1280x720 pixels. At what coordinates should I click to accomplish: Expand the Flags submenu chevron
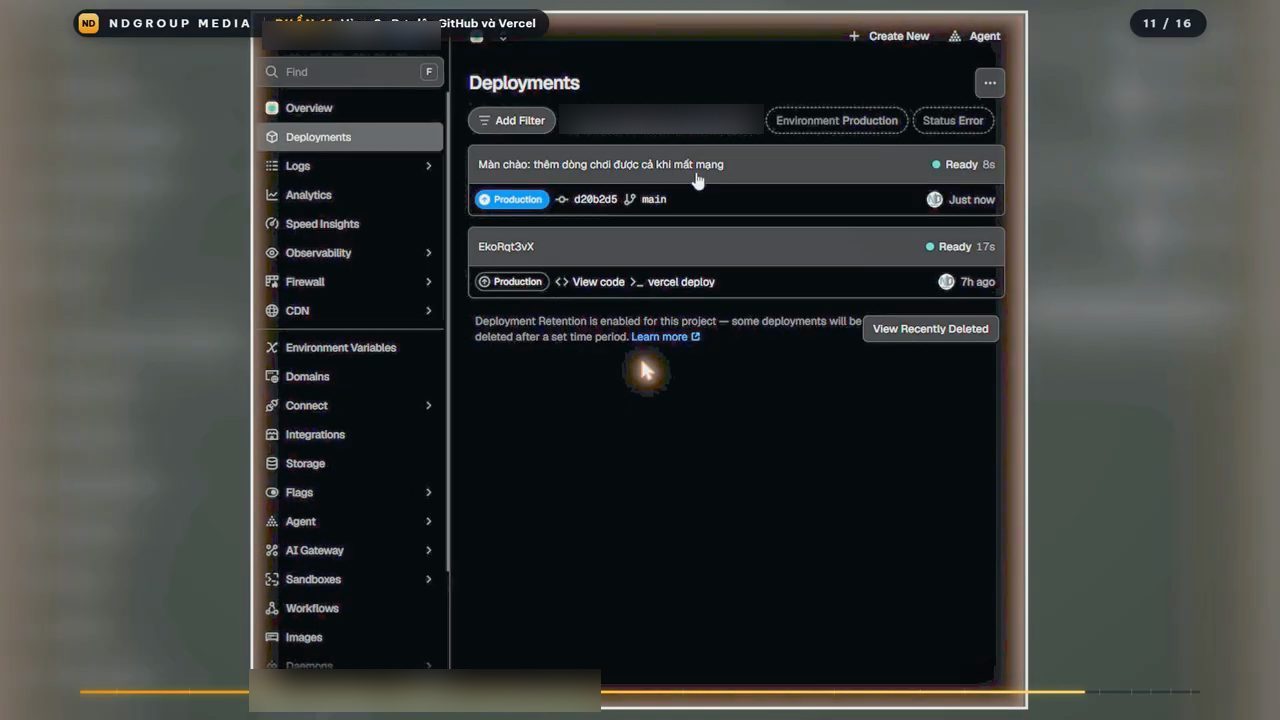coord(429,493)
